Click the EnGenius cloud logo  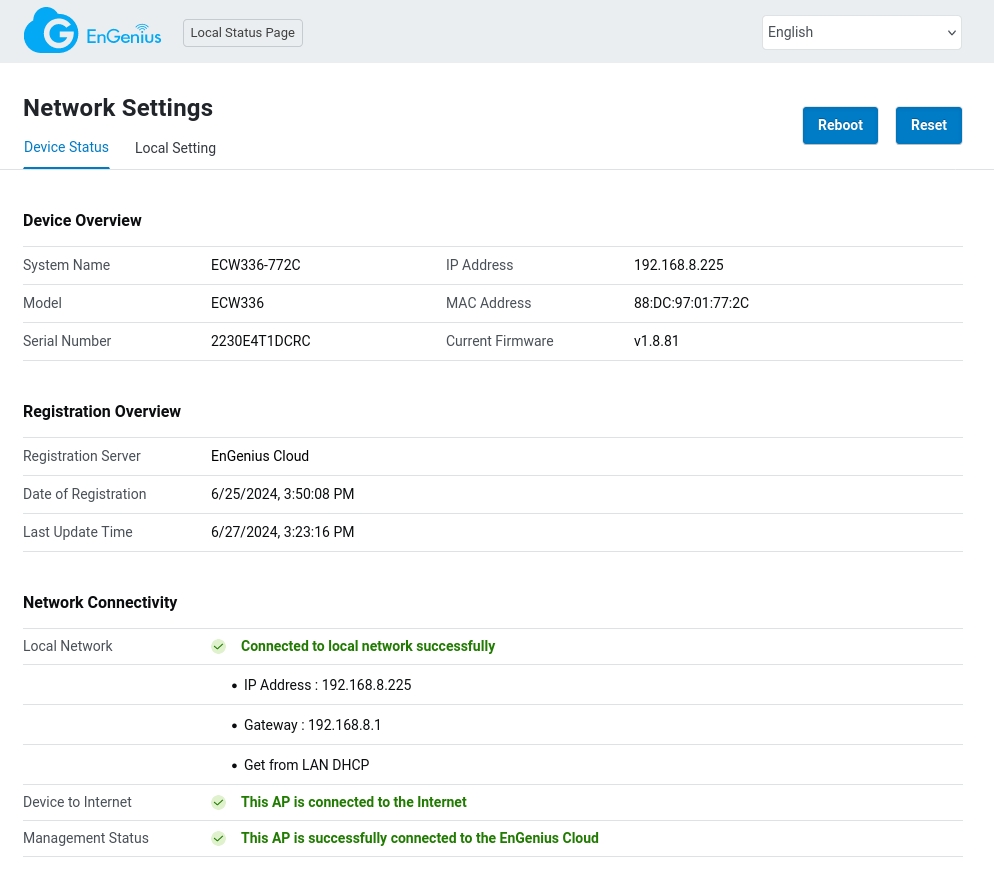[x=92, y=31]
